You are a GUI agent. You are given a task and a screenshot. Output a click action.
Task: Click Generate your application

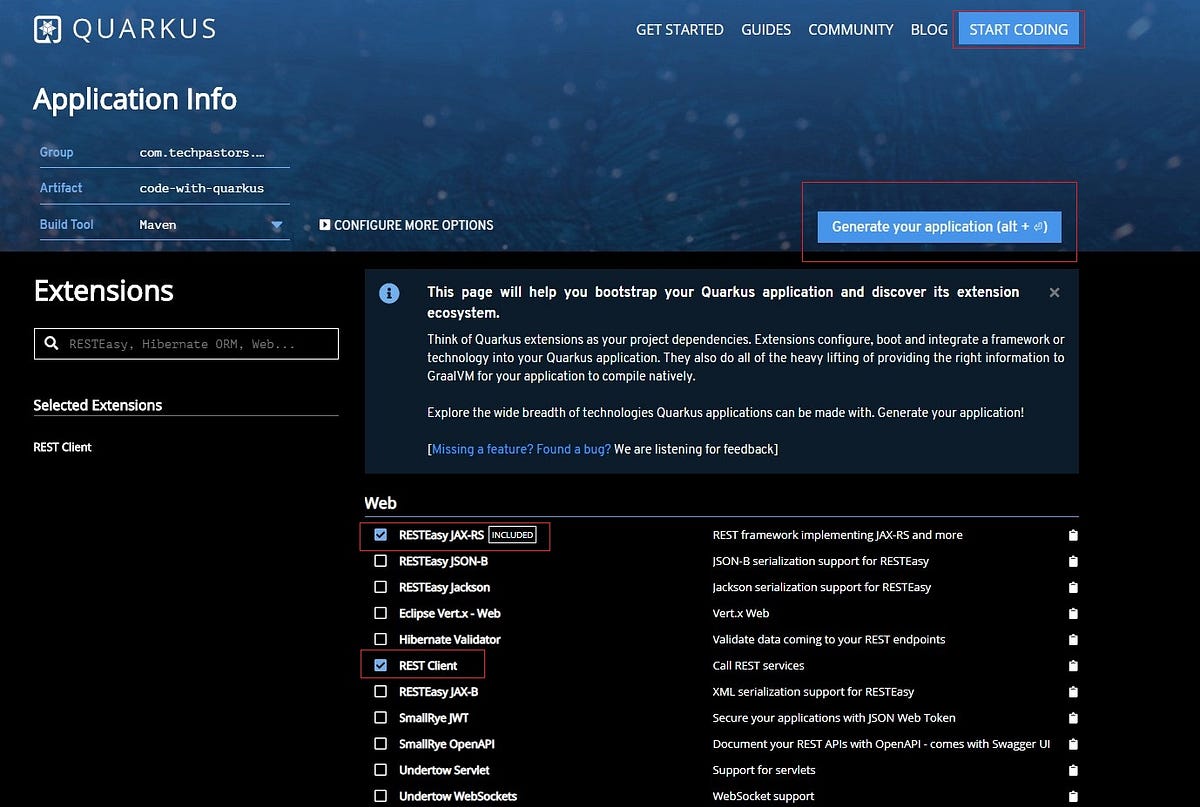coord(939,227)
